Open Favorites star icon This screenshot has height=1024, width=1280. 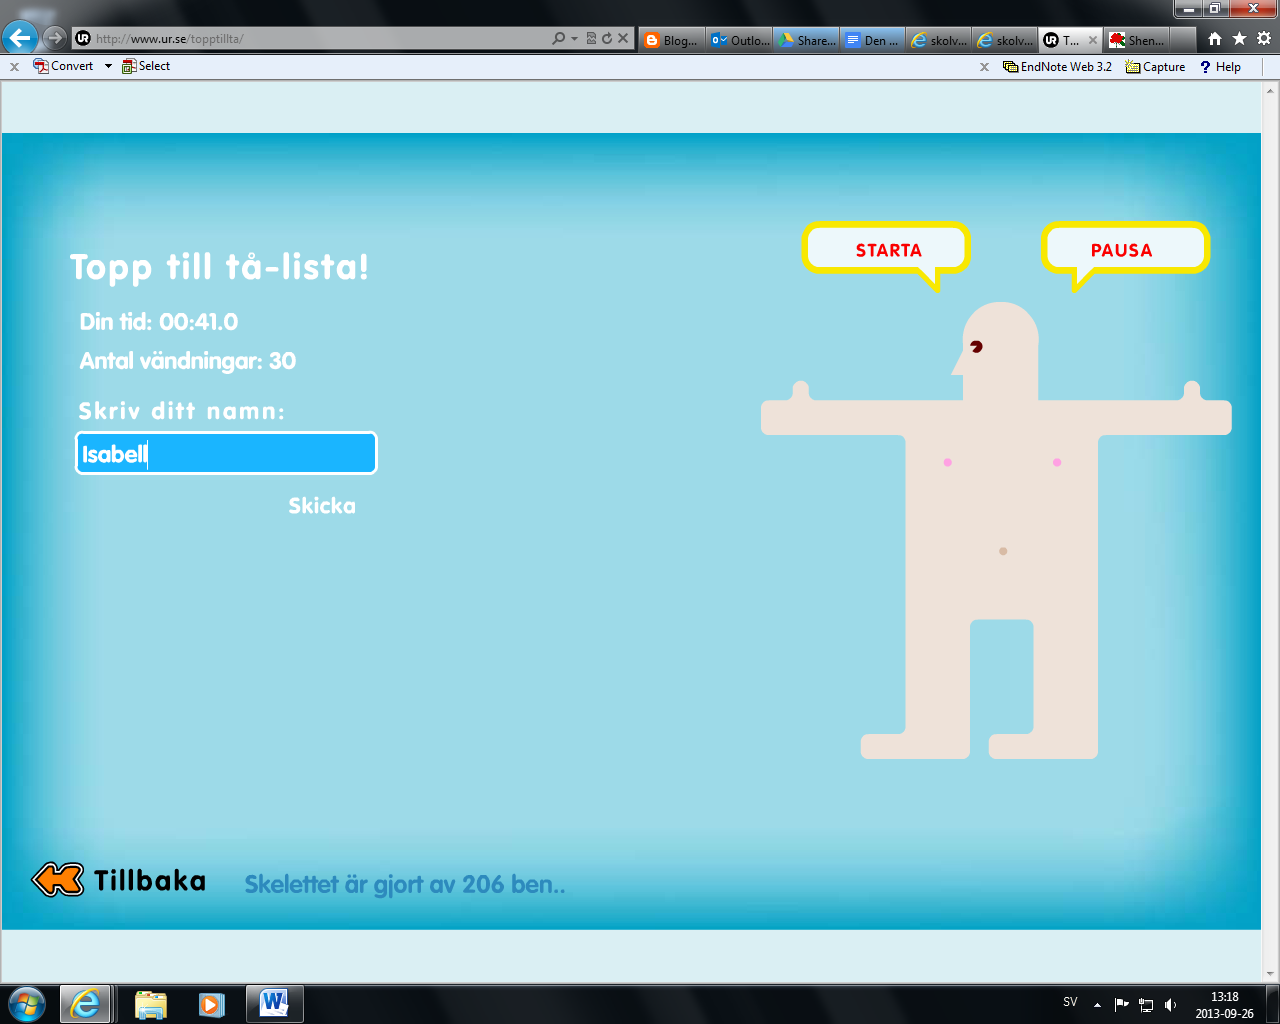point(1239,39)
